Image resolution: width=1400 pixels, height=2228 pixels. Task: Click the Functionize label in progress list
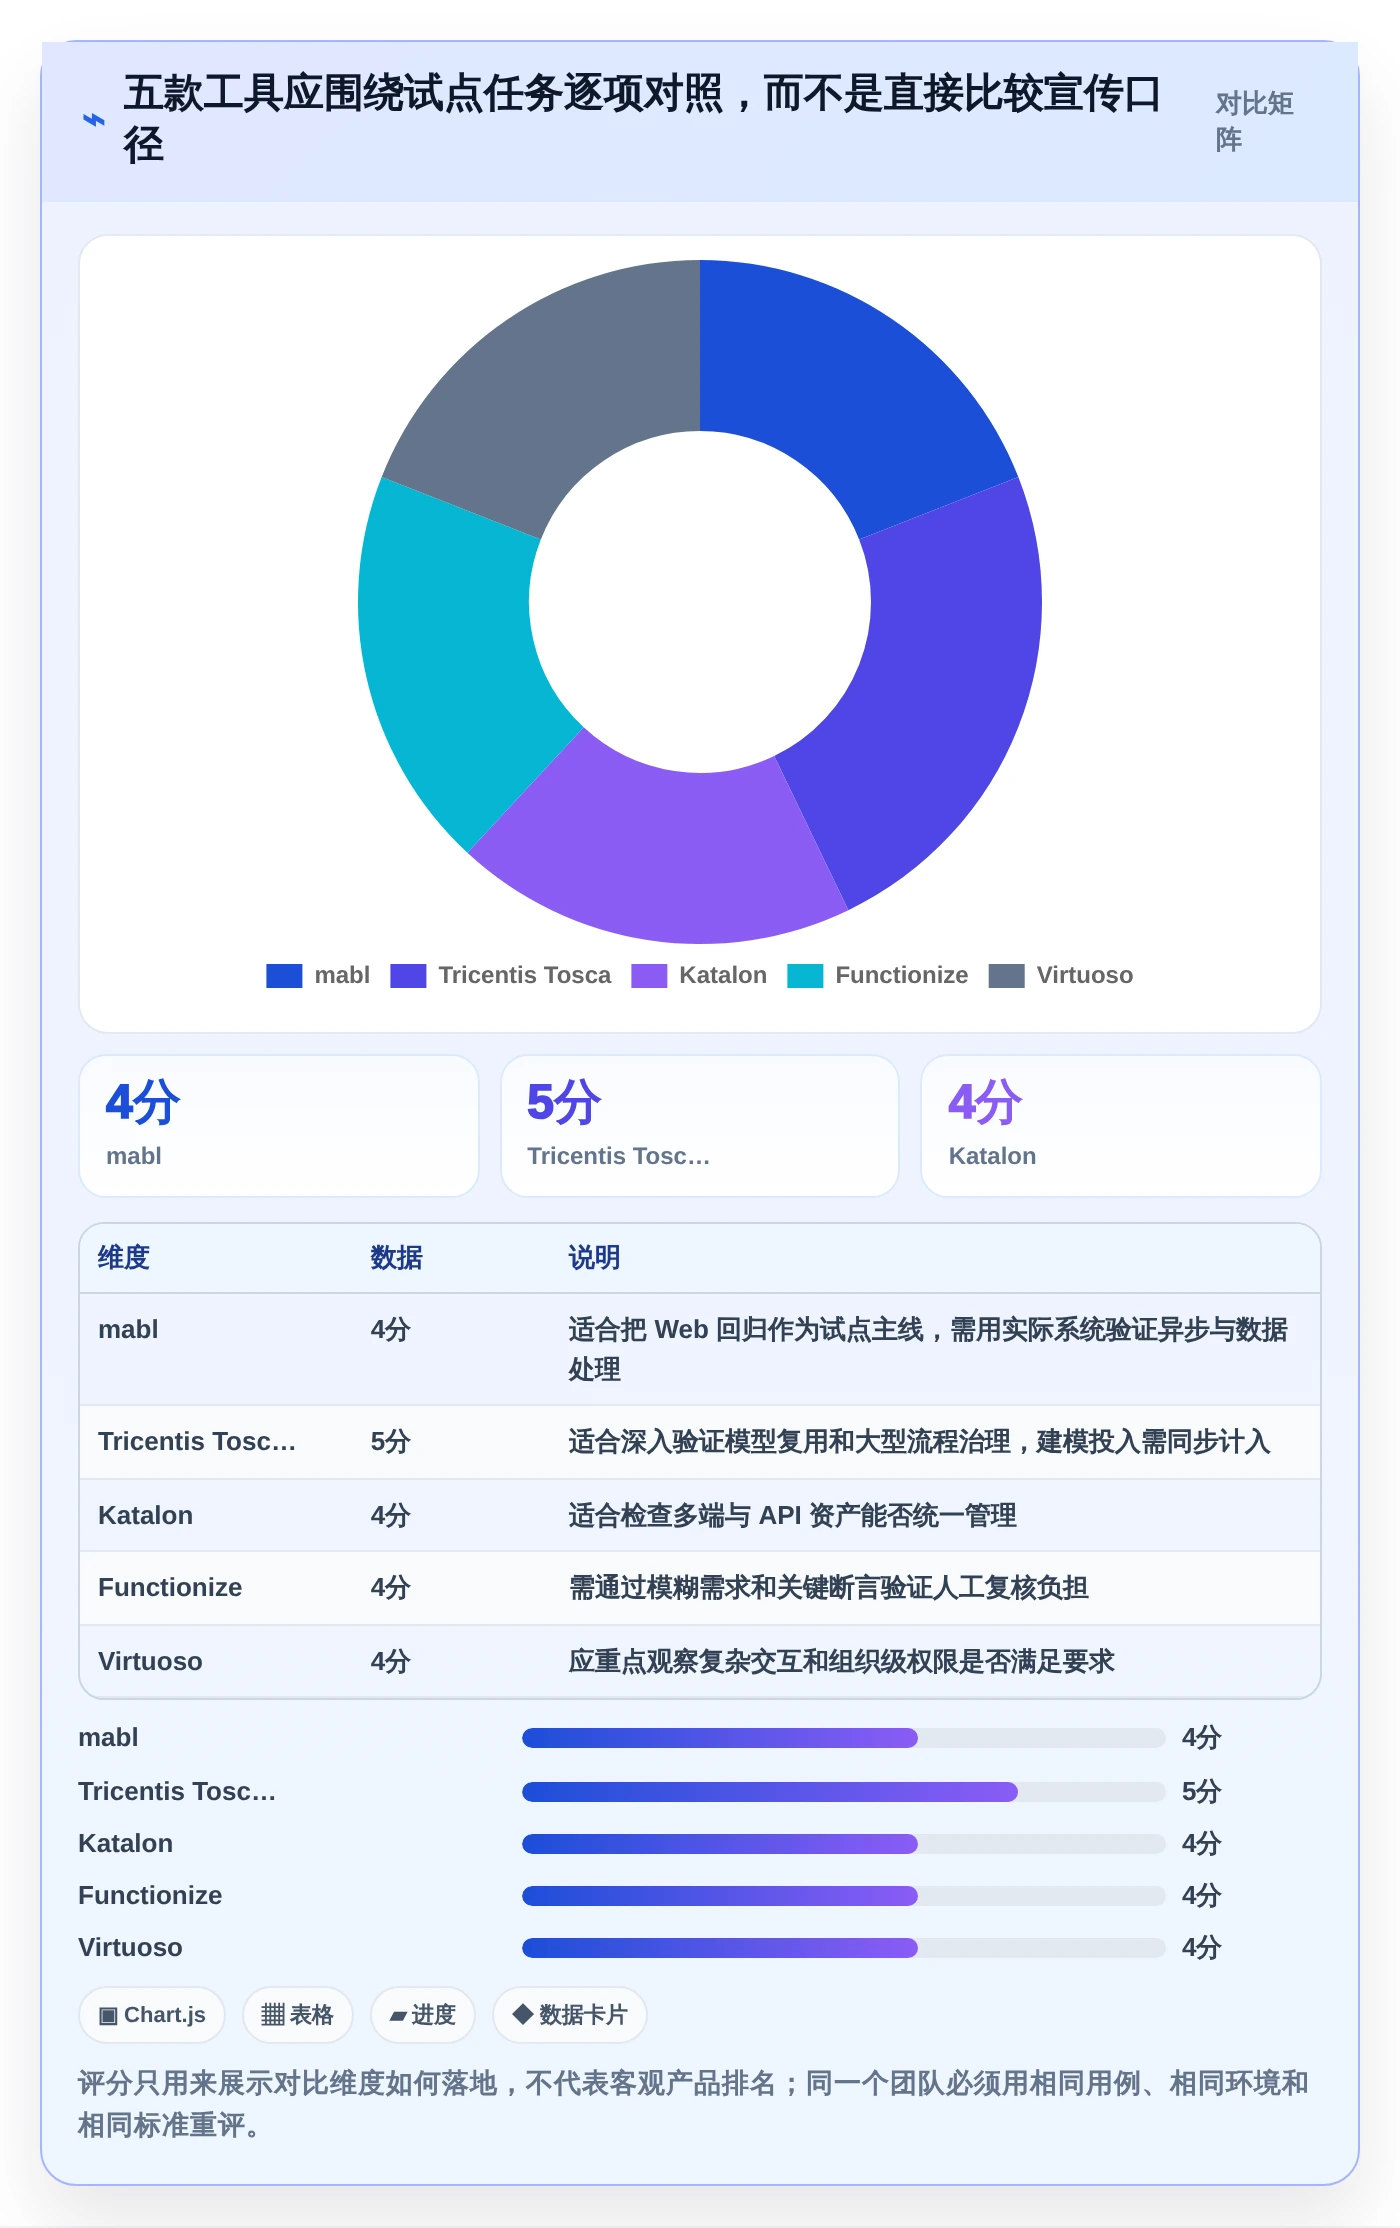(150, 1895)
